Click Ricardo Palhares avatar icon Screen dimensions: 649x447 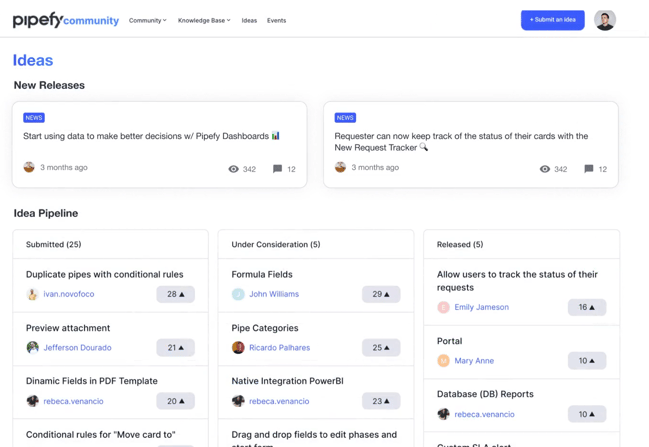click(x=238, y=347)
